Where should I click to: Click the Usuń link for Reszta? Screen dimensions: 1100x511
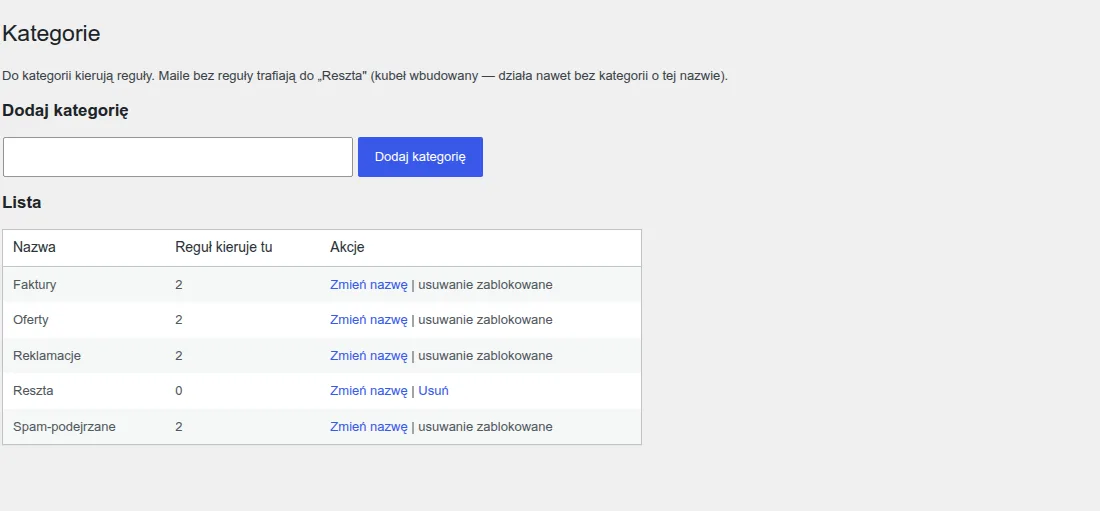click(x=434, y=390)
